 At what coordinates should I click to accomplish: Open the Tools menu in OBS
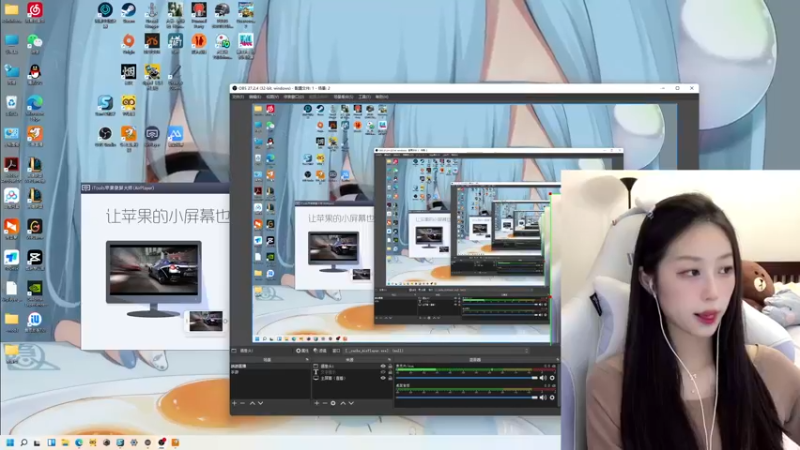click(364, 97)
